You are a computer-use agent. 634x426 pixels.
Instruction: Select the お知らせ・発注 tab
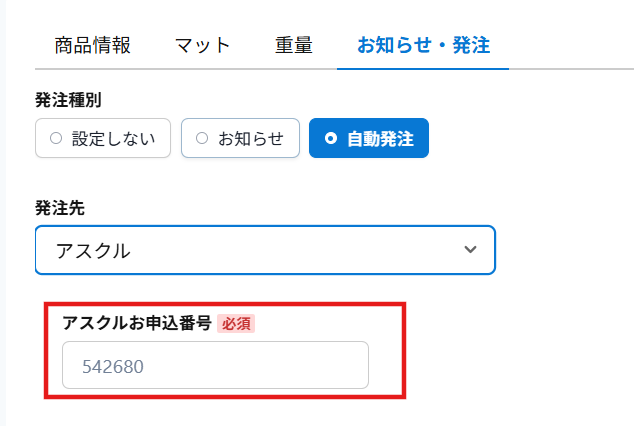[x=422, y=45]
